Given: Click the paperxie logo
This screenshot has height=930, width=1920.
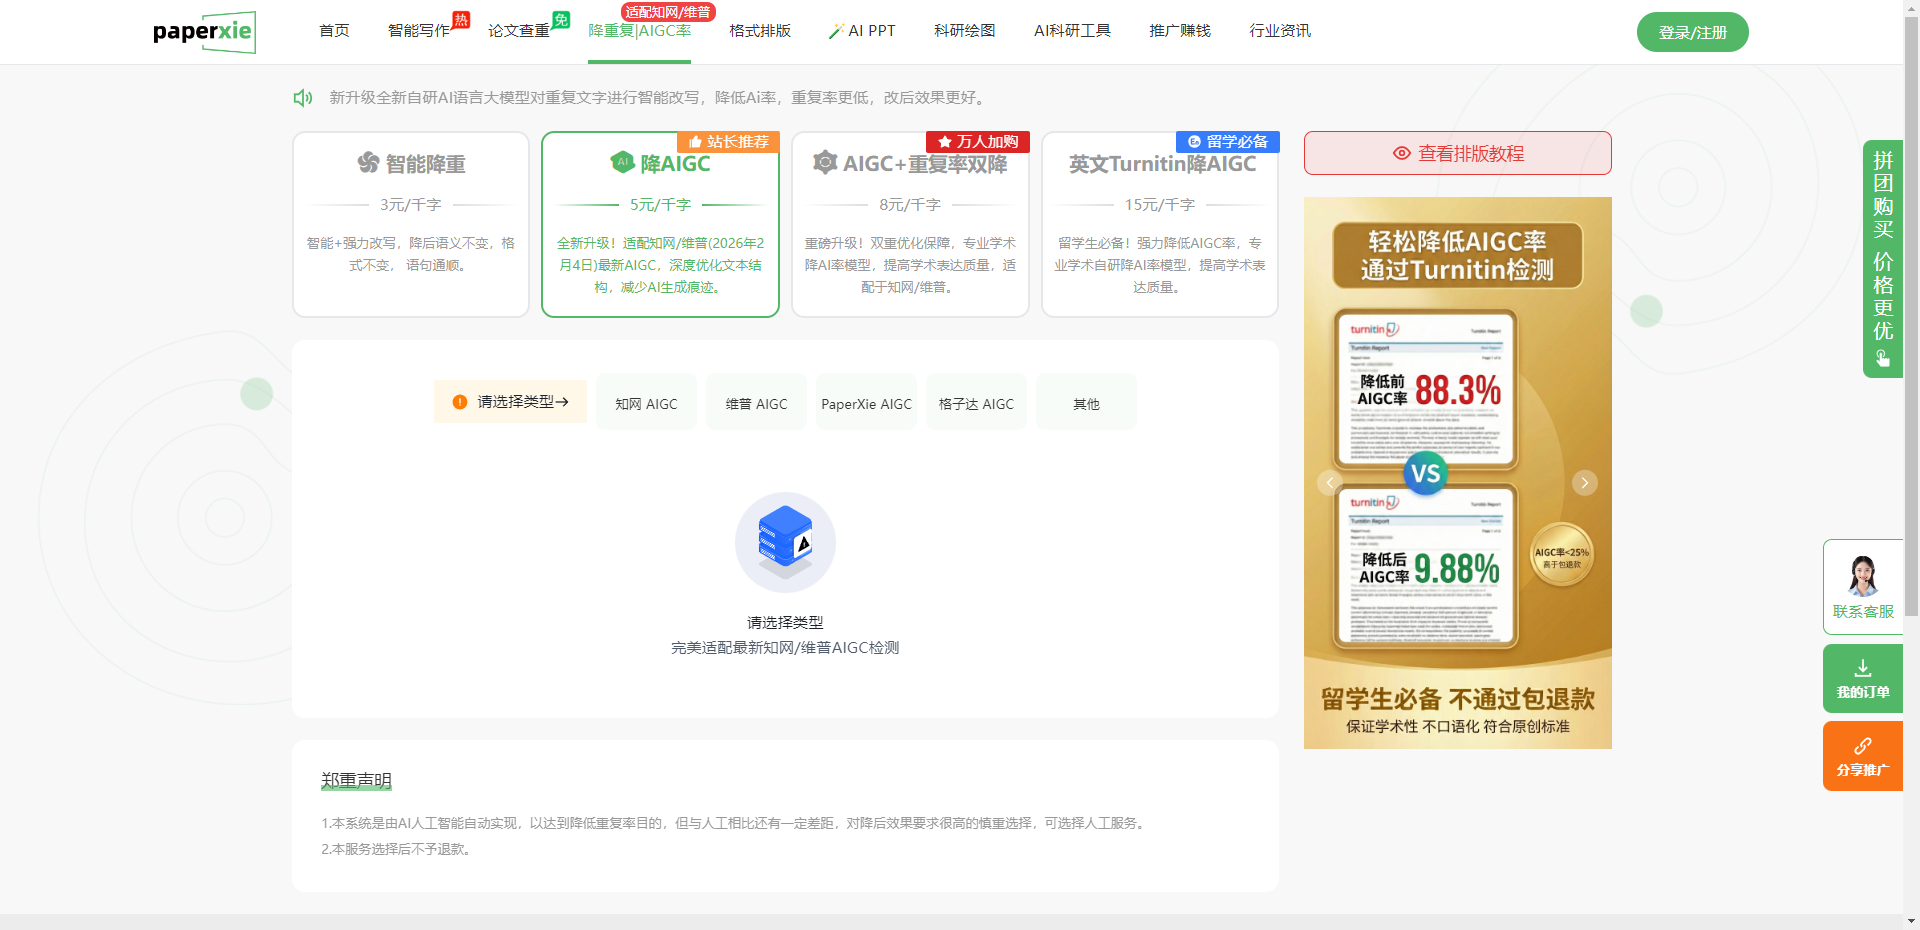Looking at the screenshot, I should [x=203, y=32].
